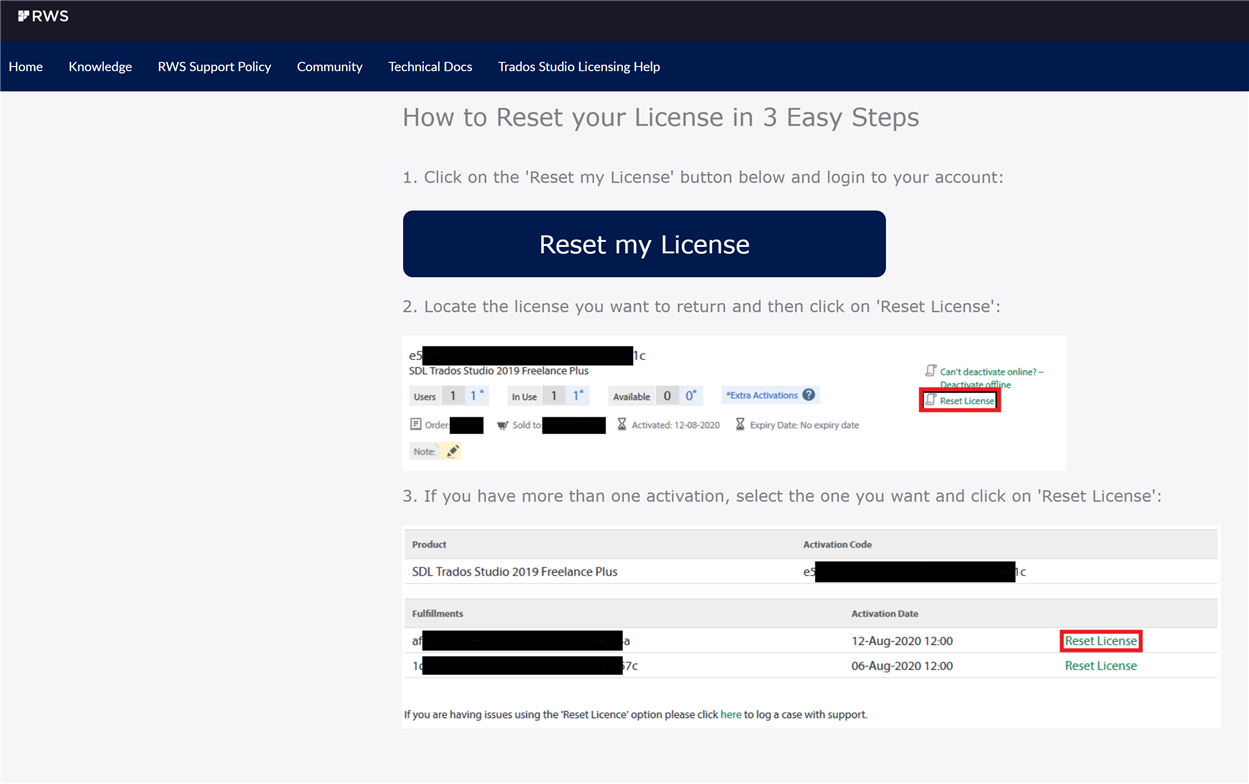Screen dimensions: 1249x784
Task: Open the Technical Docs menu item
Action: coord(430,66)
